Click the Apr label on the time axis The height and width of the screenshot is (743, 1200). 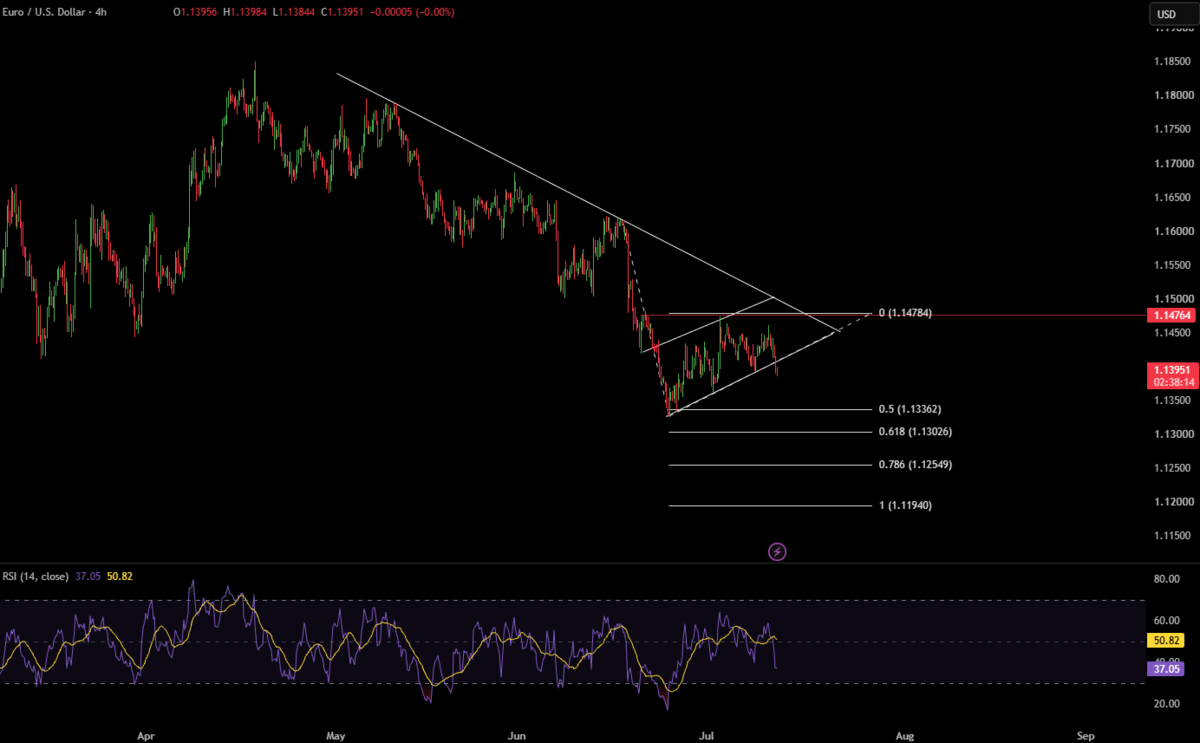[147, 735]
